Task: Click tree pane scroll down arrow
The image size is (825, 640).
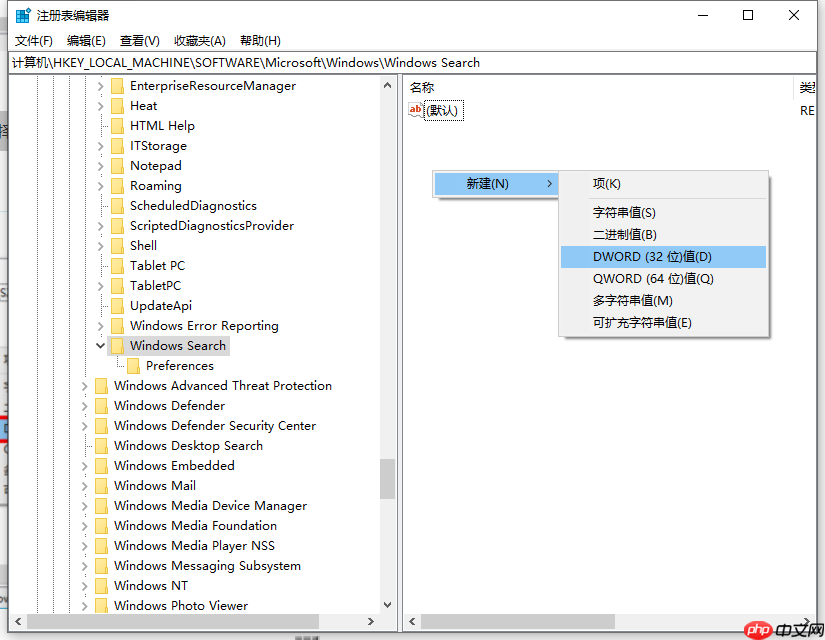Action: [388, 605]
